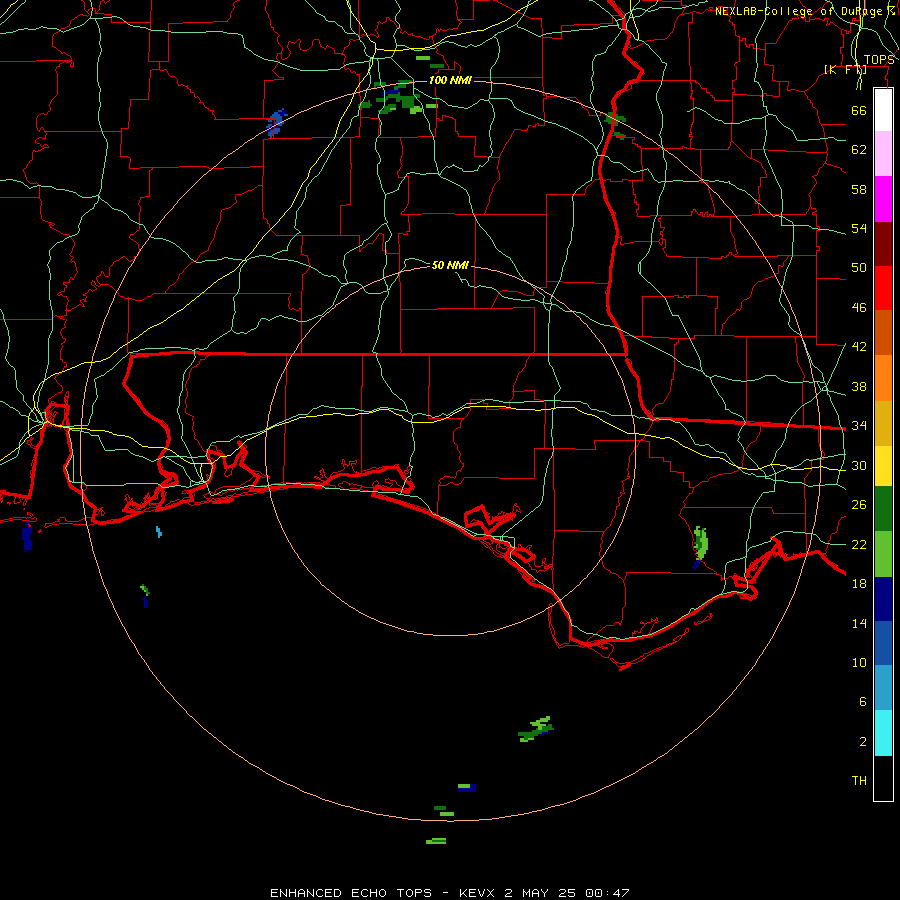This screenshot has height=900, width=900.
Task: Click the dark orange 46 kft swatch
Action: (x=883, y=333)
